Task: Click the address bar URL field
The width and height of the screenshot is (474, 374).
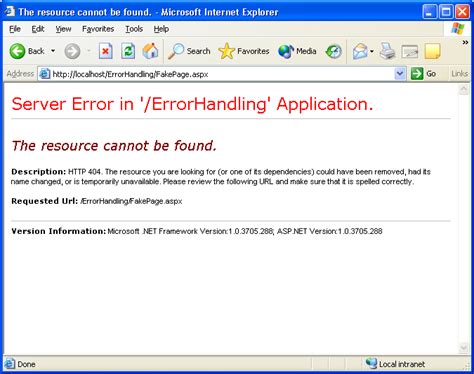Action: click(x=222, y=74)
